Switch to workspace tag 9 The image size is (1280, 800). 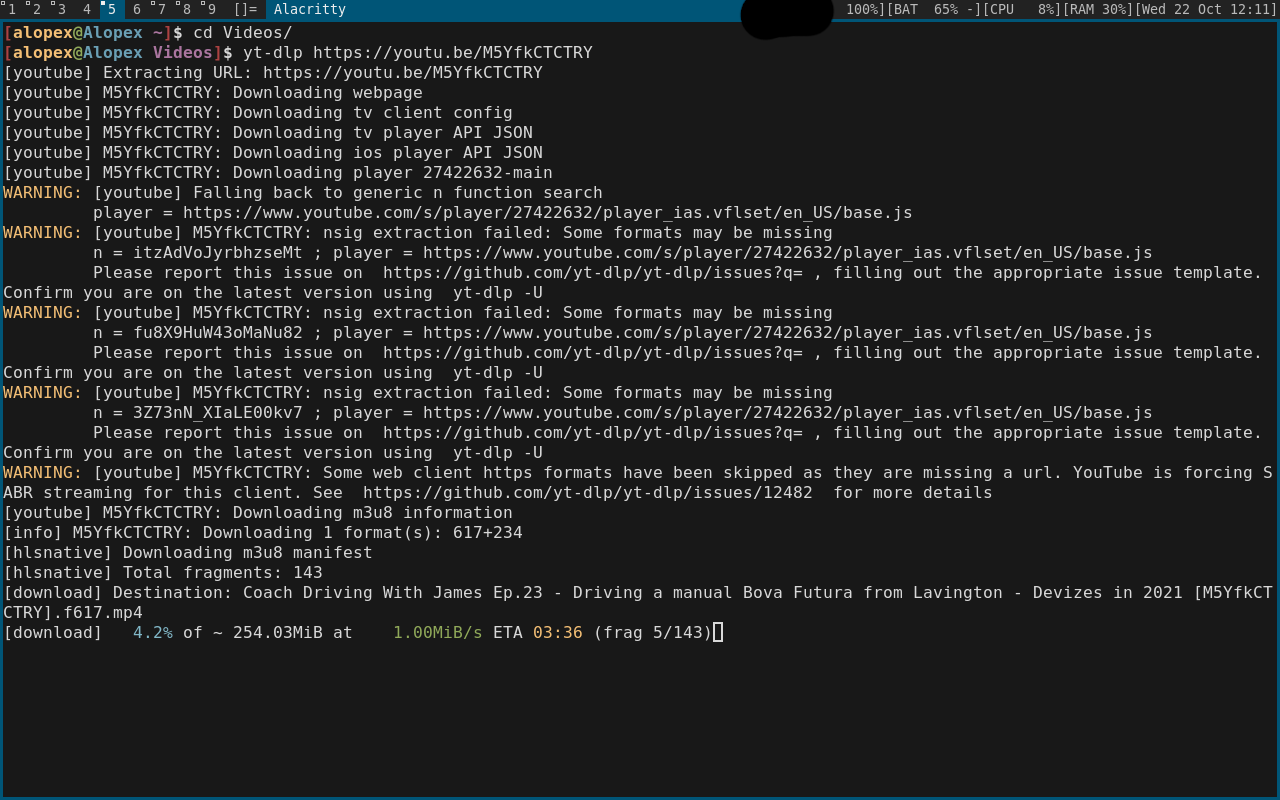click(x=212, y=9)
